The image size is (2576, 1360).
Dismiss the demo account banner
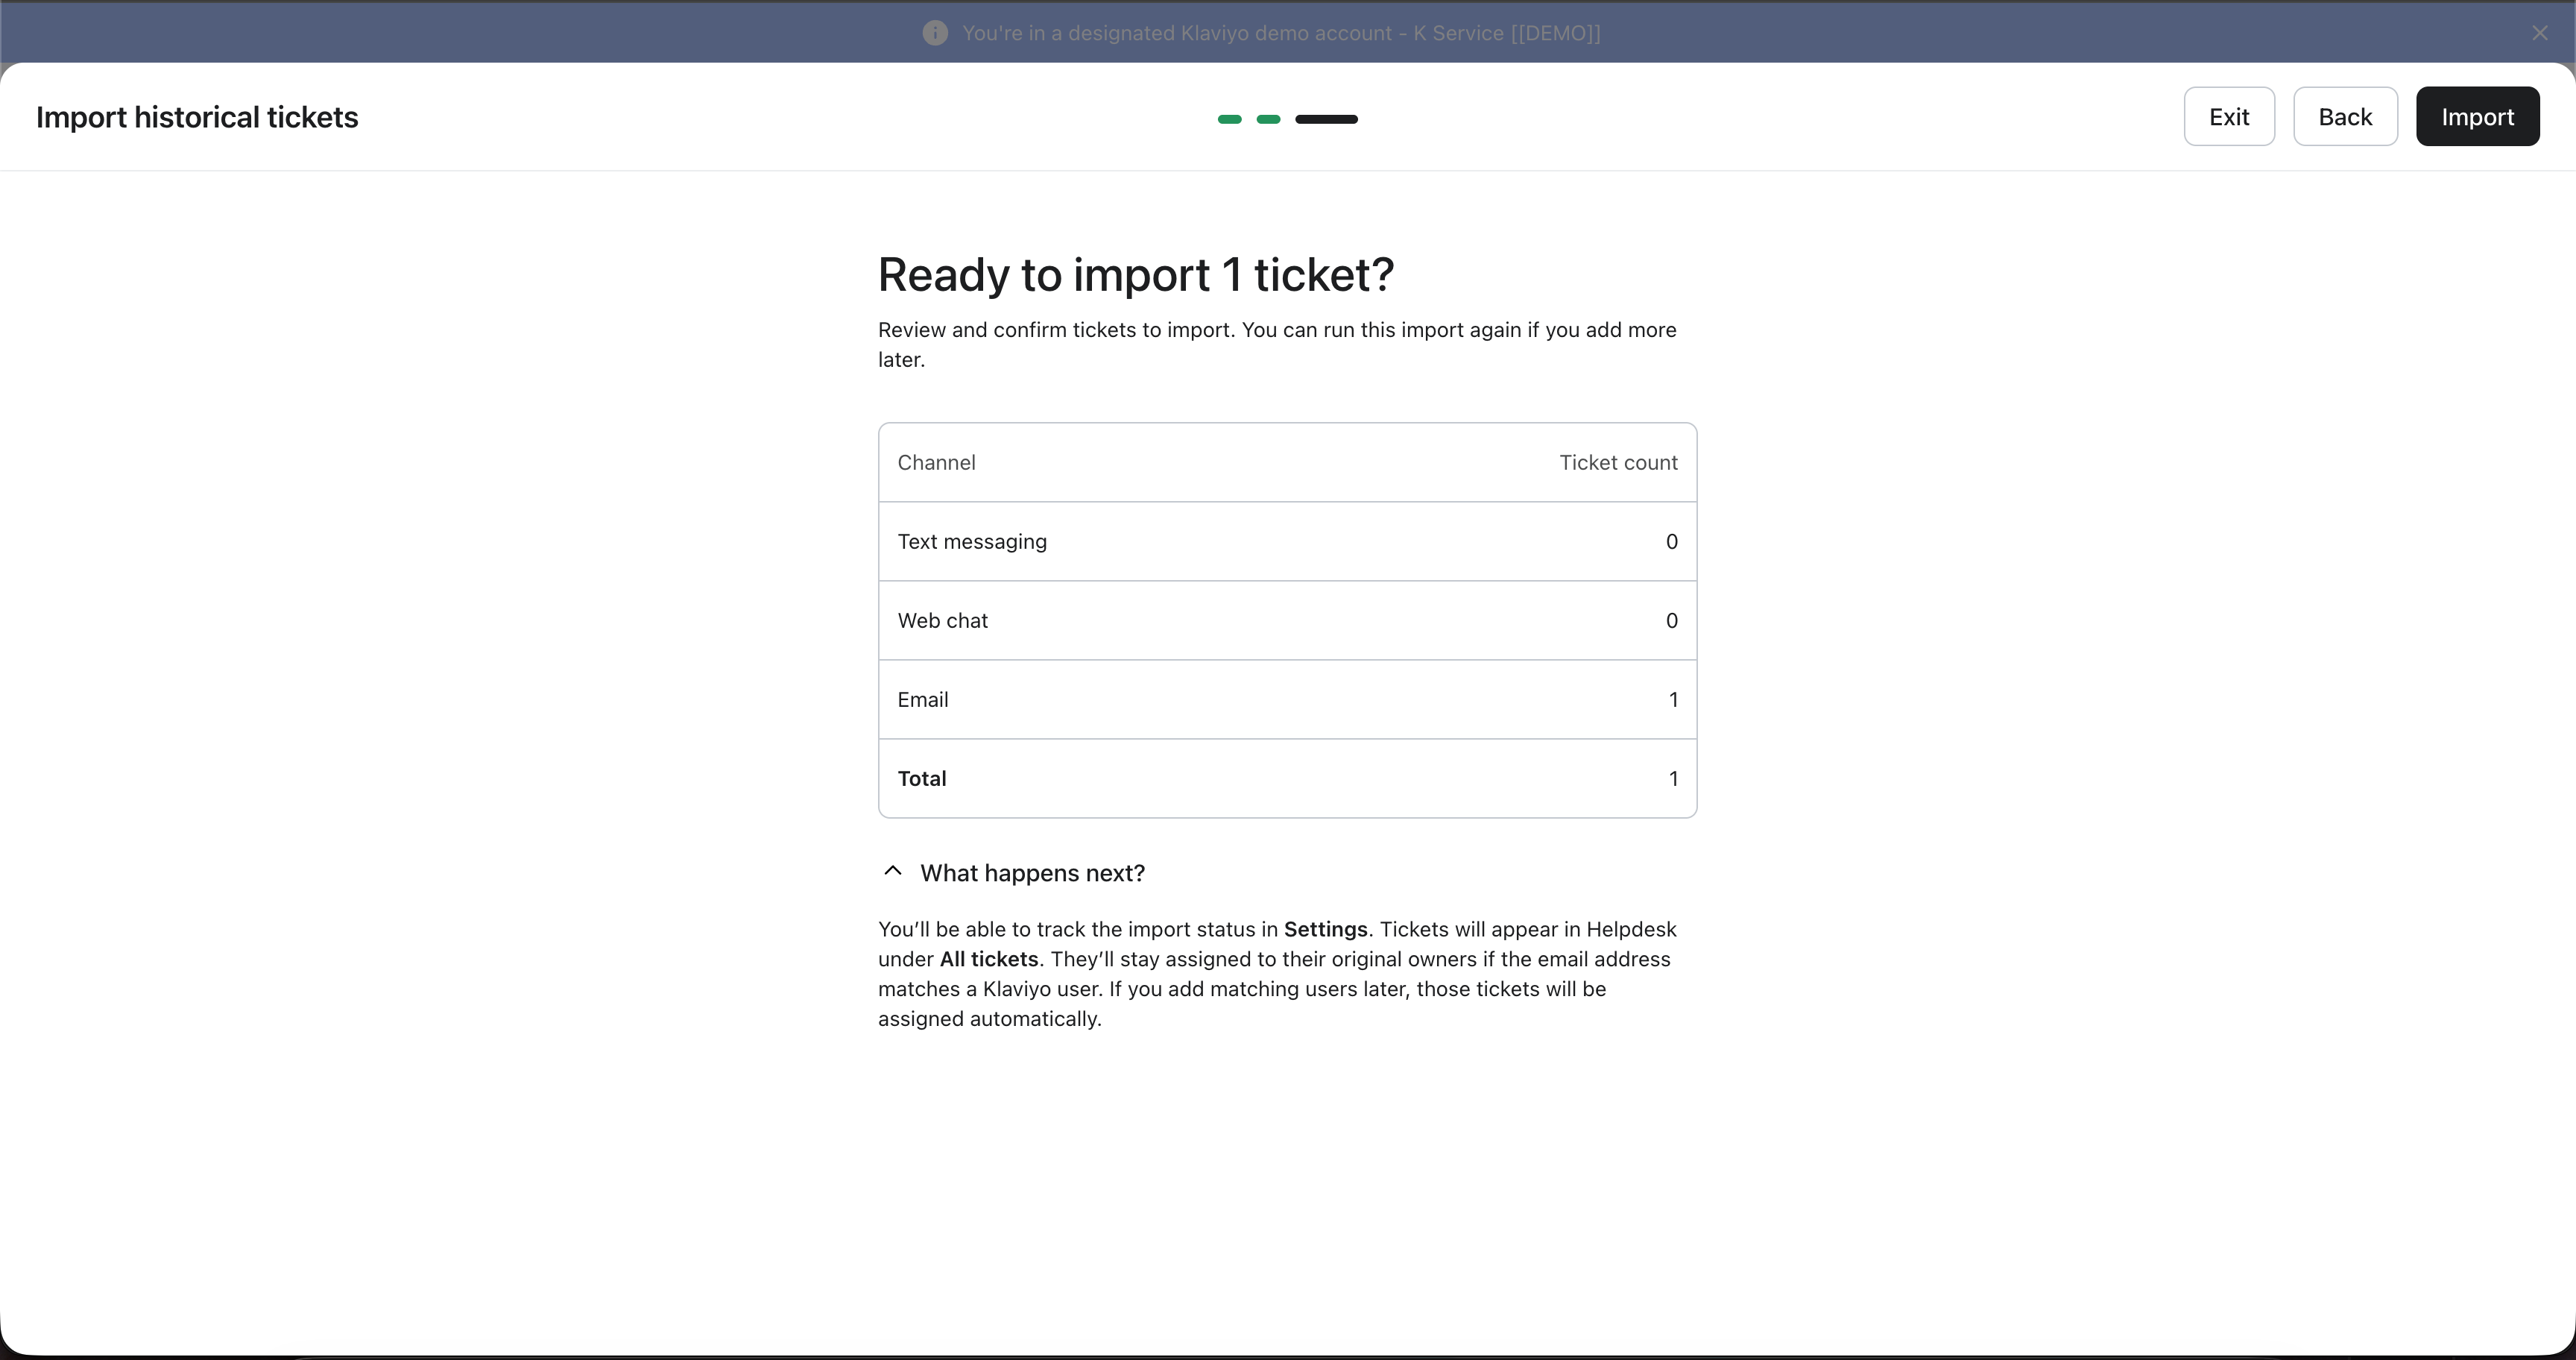[2540, 33]
